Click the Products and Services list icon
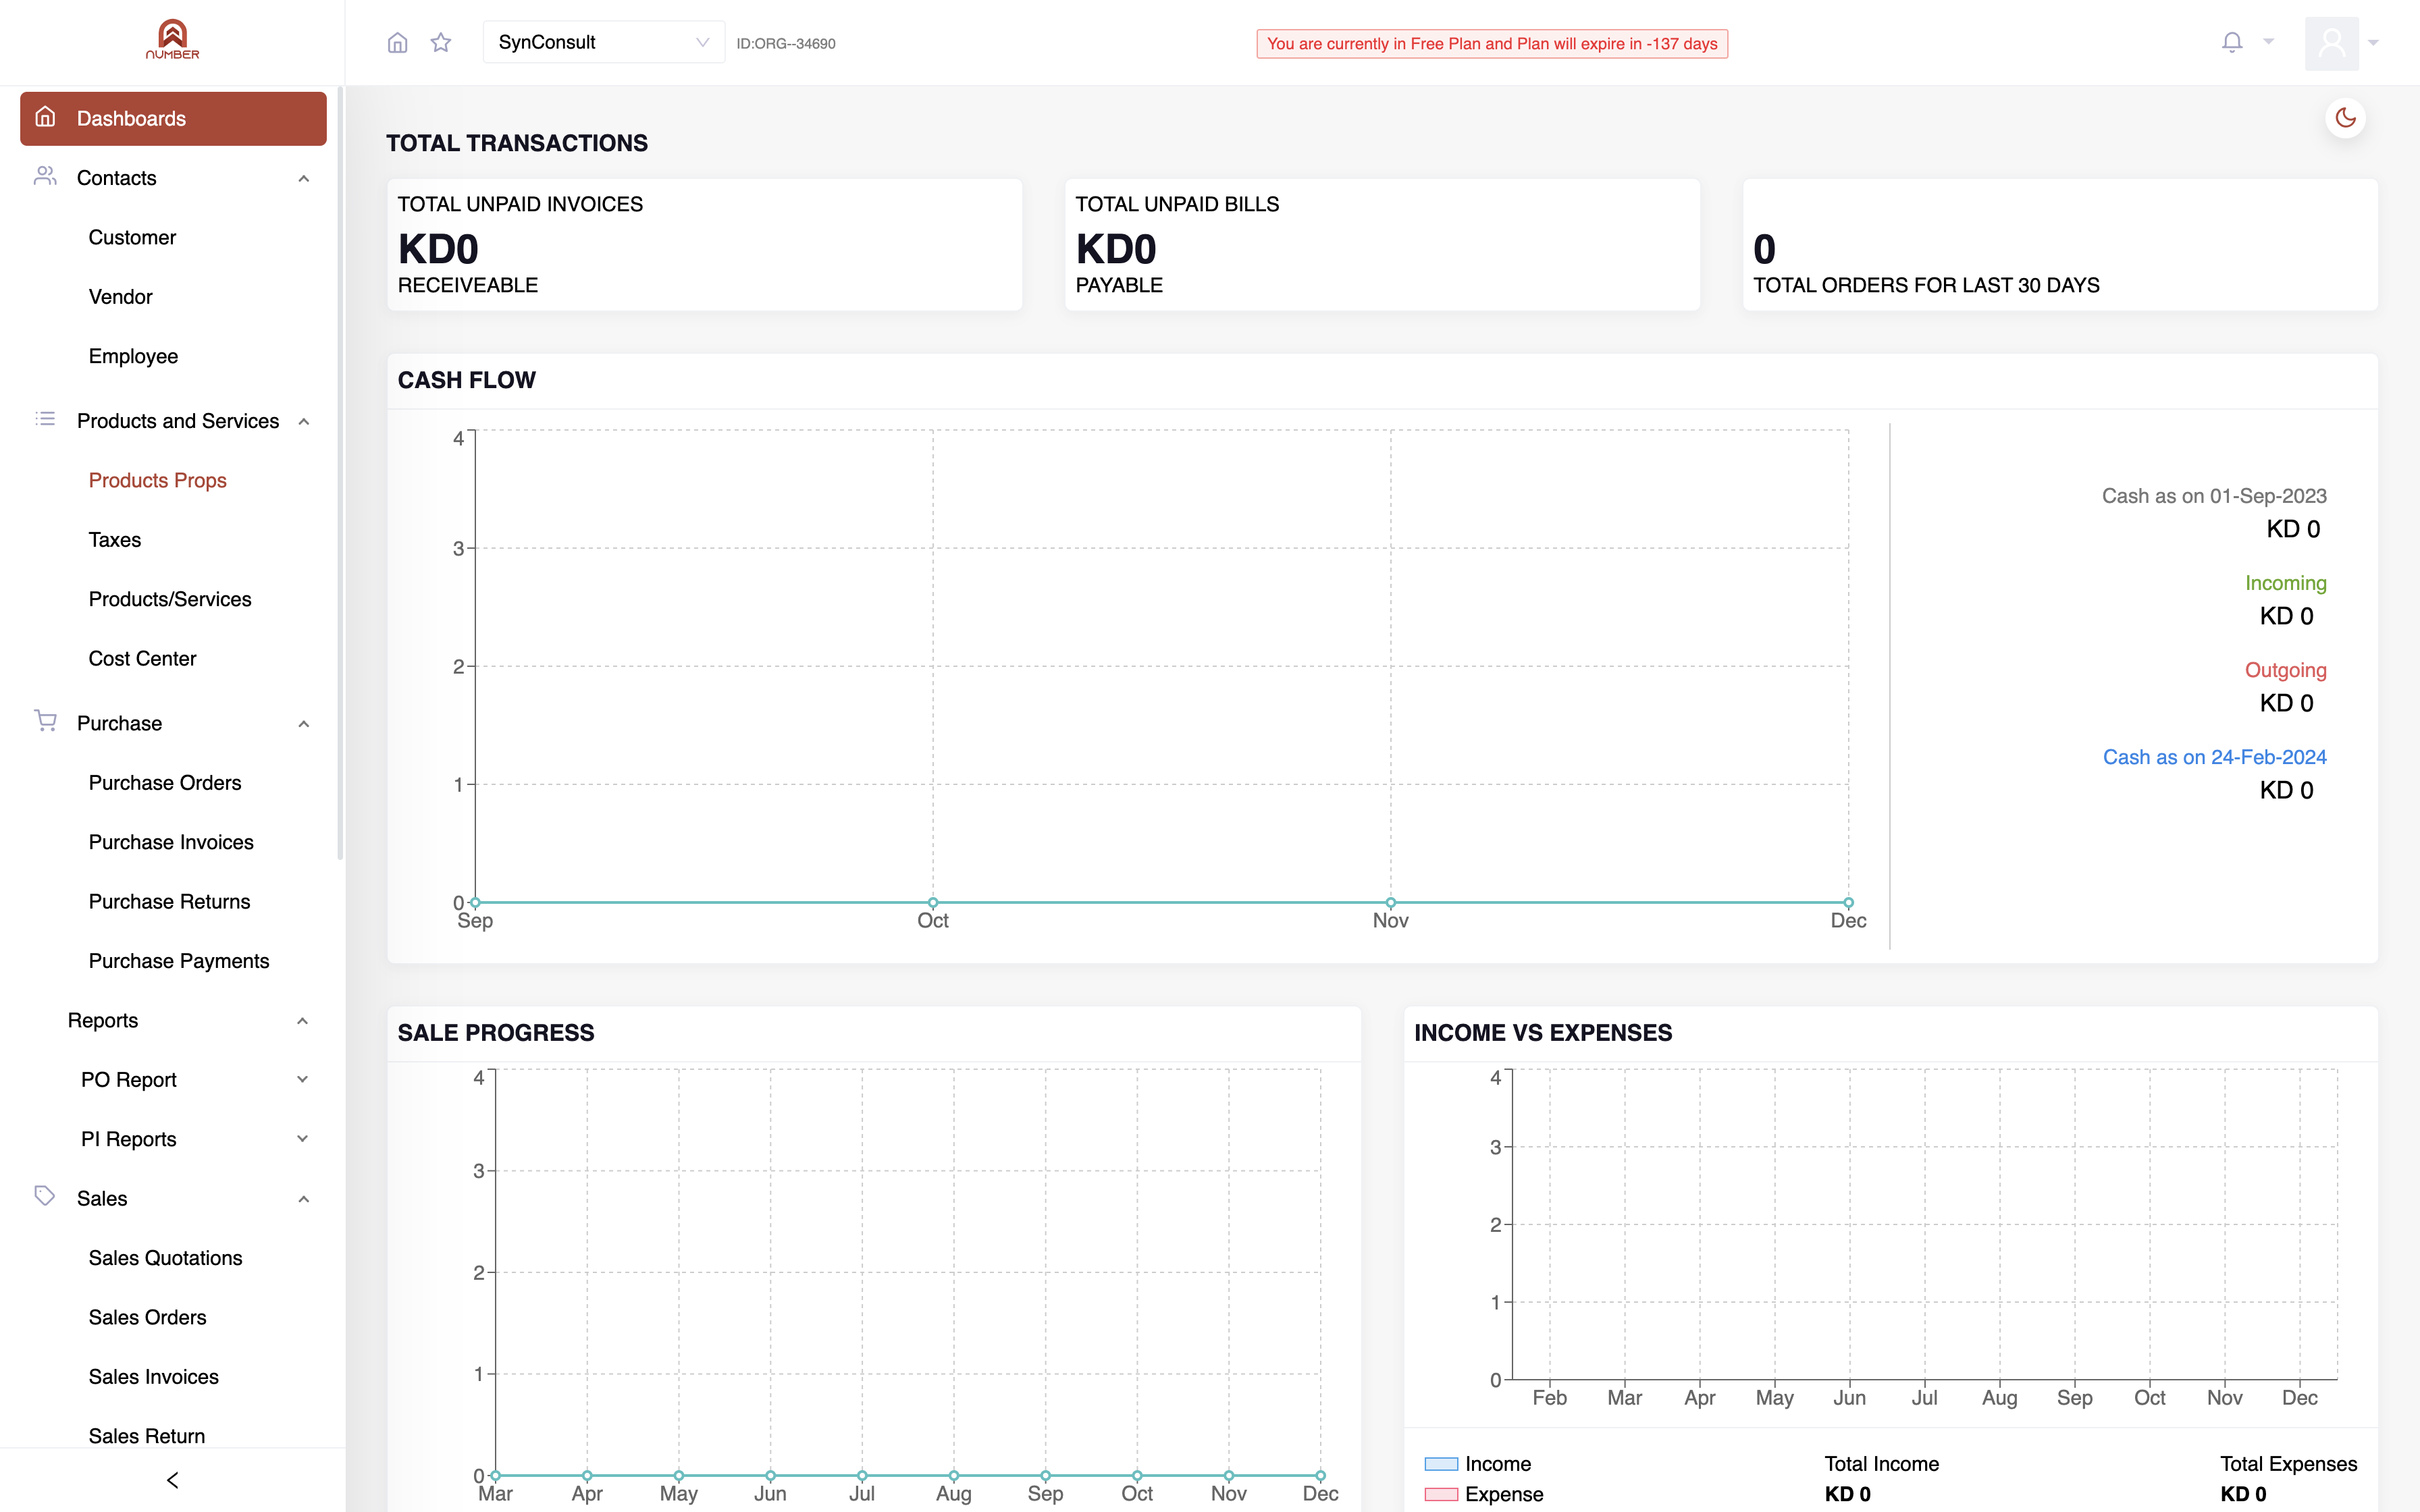2420x1512 pixels. (45, 419)
